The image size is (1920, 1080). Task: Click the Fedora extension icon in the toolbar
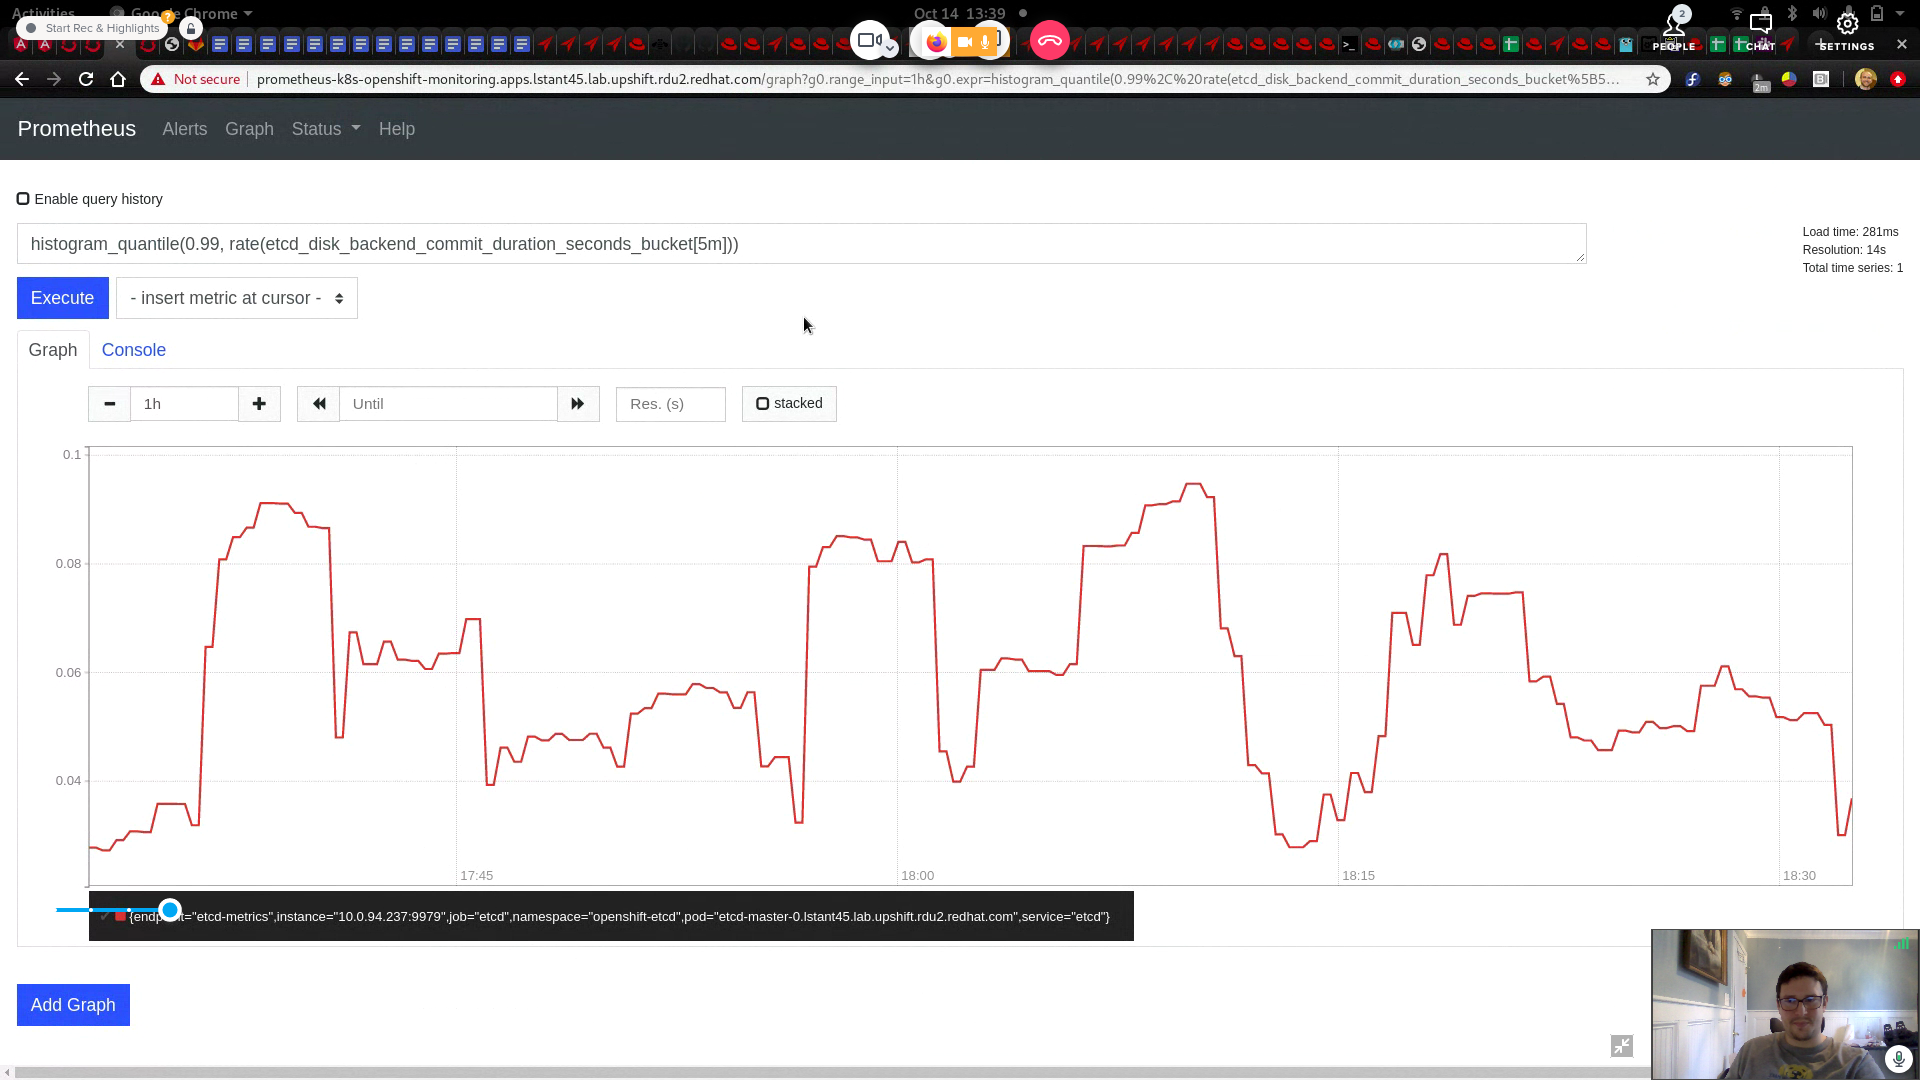tap(1693, 78)
